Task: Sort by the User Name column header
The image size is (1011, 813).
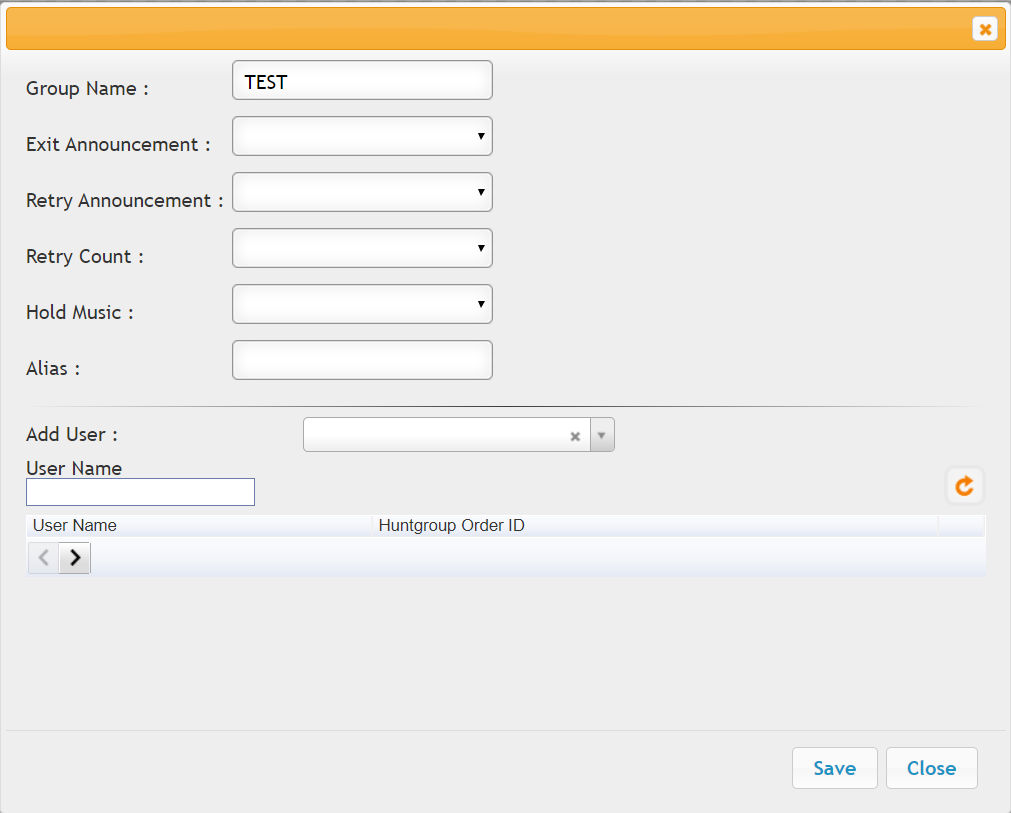Action: [x=199, y=525]
